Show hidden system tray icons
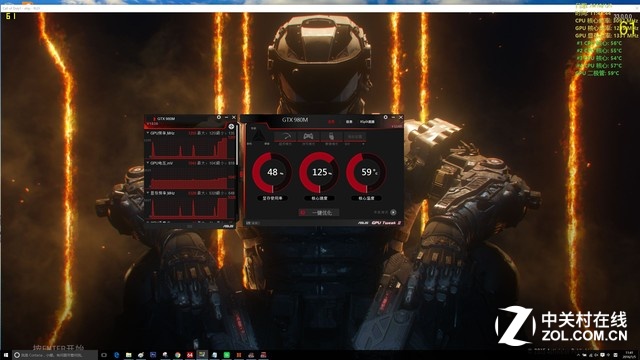This screenshot has width=640, height=360. [x=578, y=355]
